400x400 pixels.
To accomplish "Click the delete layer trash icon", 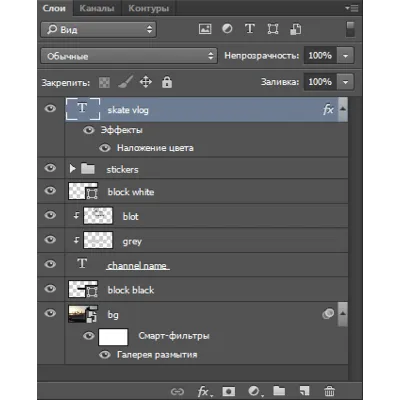I will tap(329, 391).
